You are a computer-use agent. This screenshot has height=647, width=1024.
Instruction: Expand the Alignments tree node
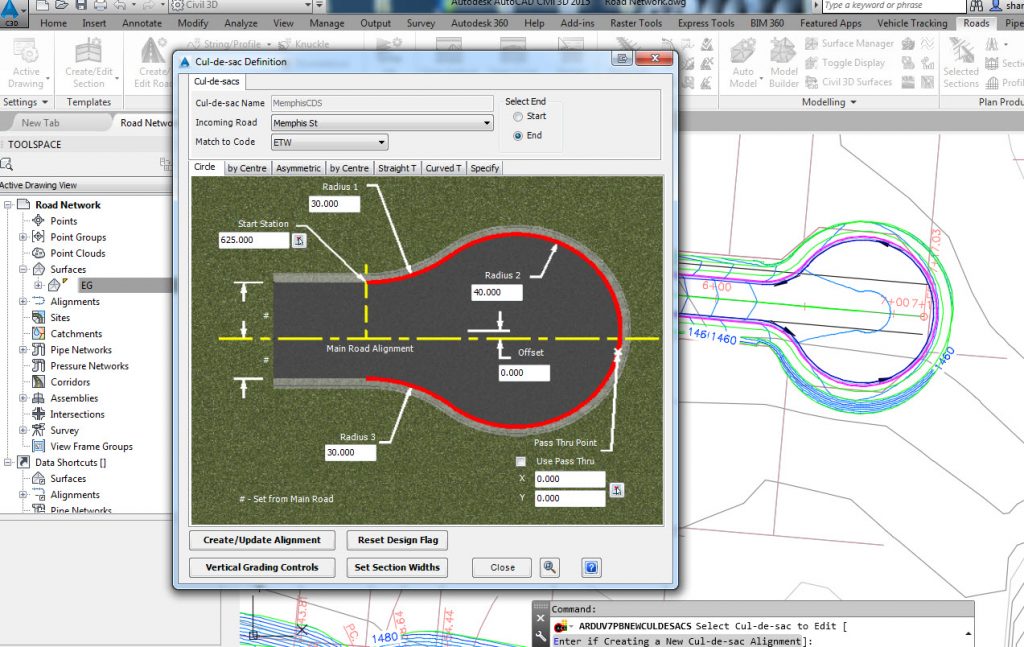(x=23, y=302)
